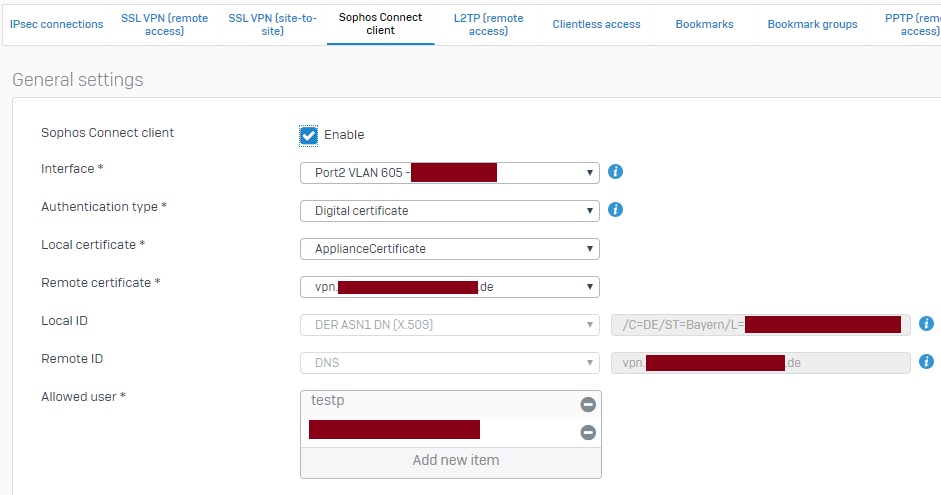The width and height of the screenshot is (941, 495).
Task: Go to L2TP (remote access) tab
Action: tap(489, 25)
